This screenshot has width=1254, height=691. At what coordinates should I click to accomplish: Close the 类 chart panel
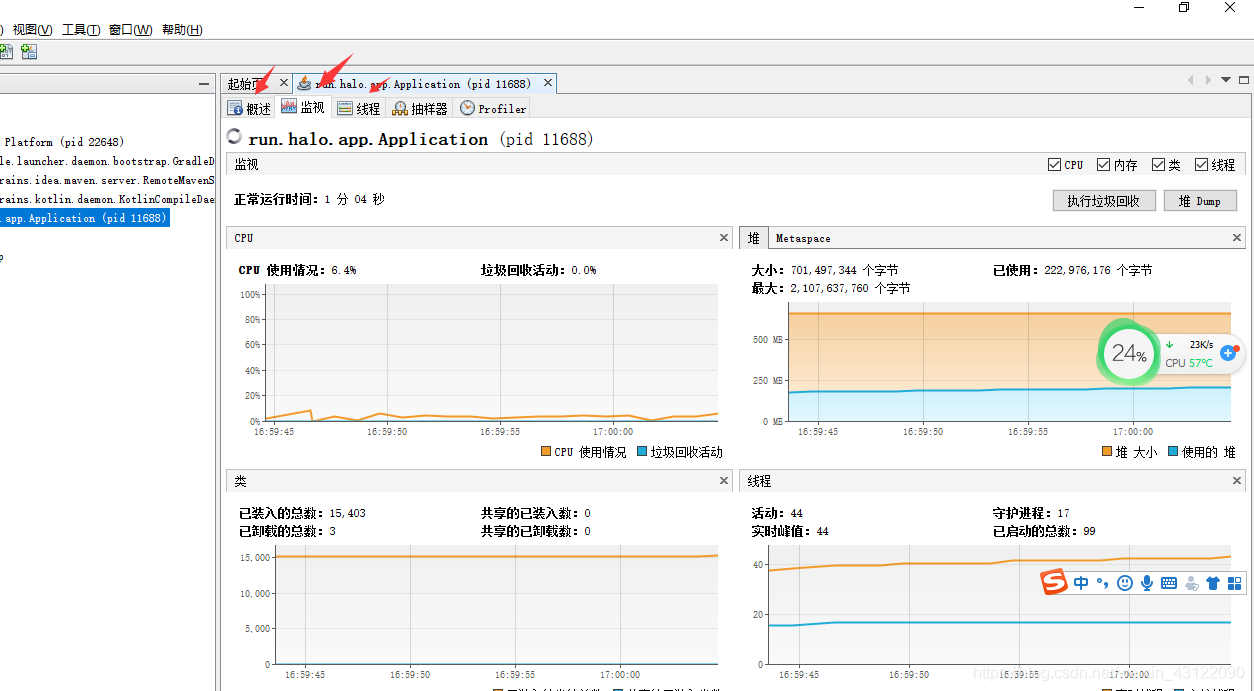point(724,481)
